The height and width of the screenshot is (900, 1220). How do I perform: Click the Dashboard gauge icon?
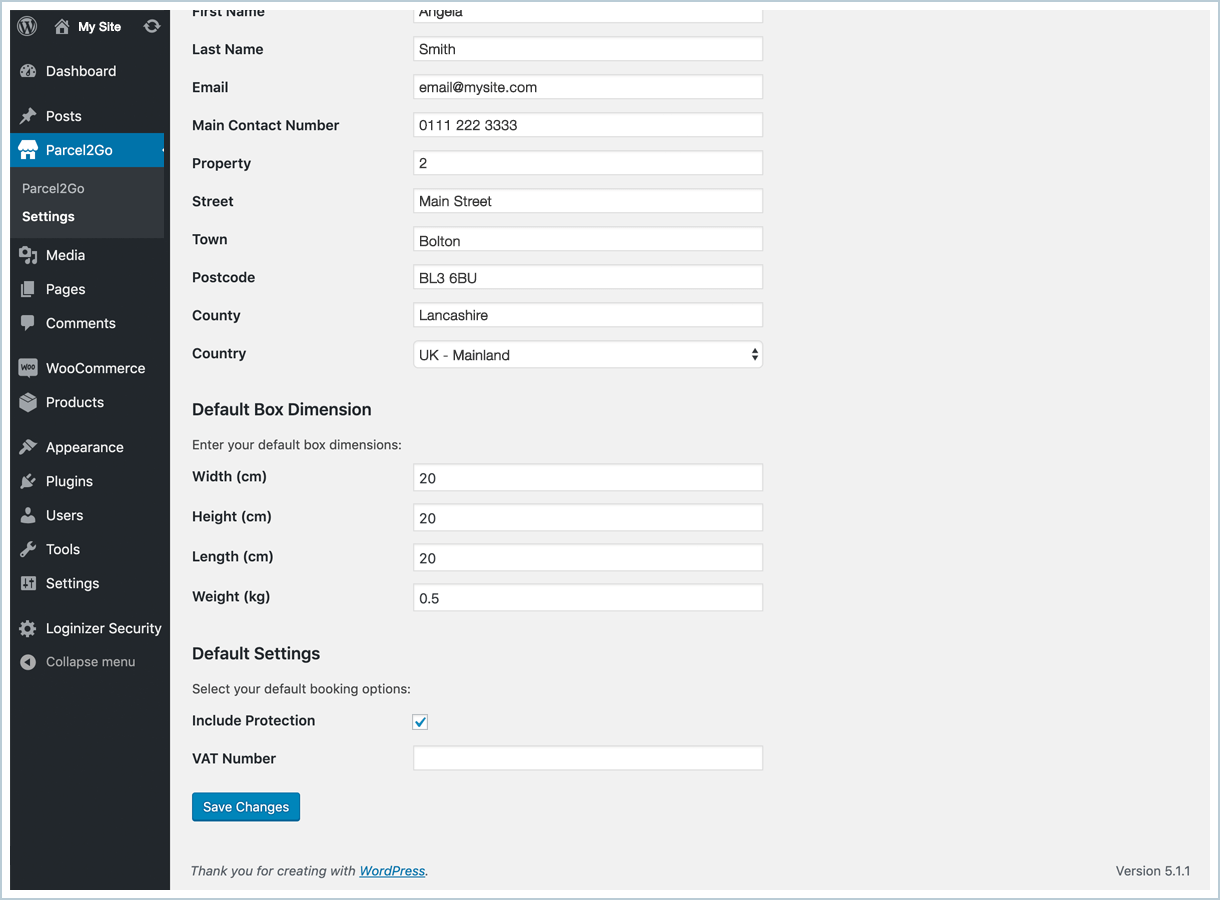pyautogui.click(x=28, y=71)
